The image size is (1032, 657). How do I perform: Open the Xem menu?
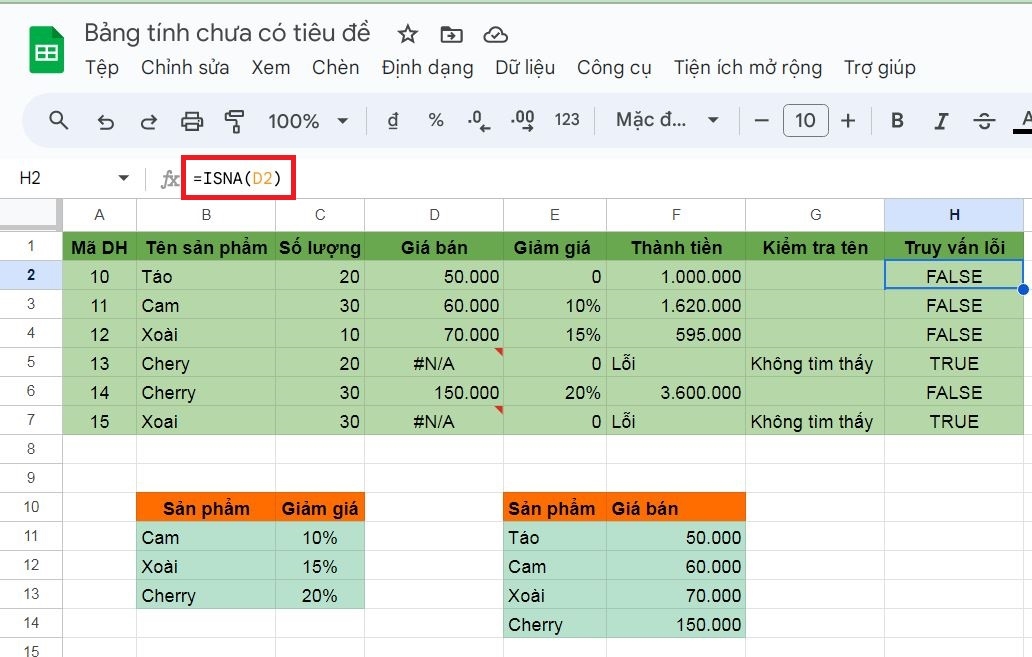(x=271, y=68)
